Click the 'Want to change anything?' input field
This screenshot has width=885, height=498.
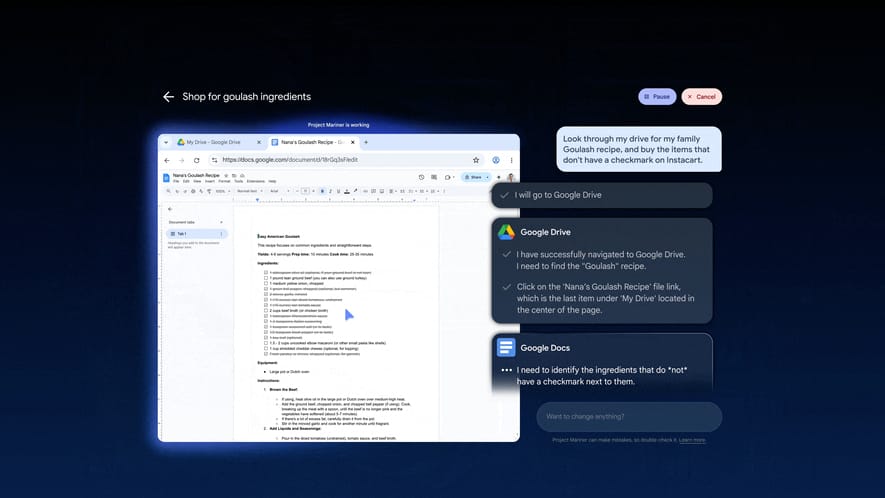629,417
